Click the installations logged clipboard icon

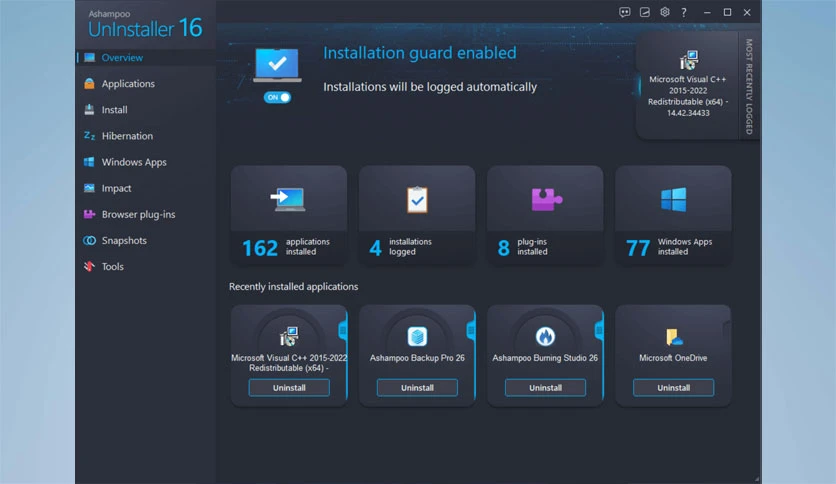click(417, 200)
